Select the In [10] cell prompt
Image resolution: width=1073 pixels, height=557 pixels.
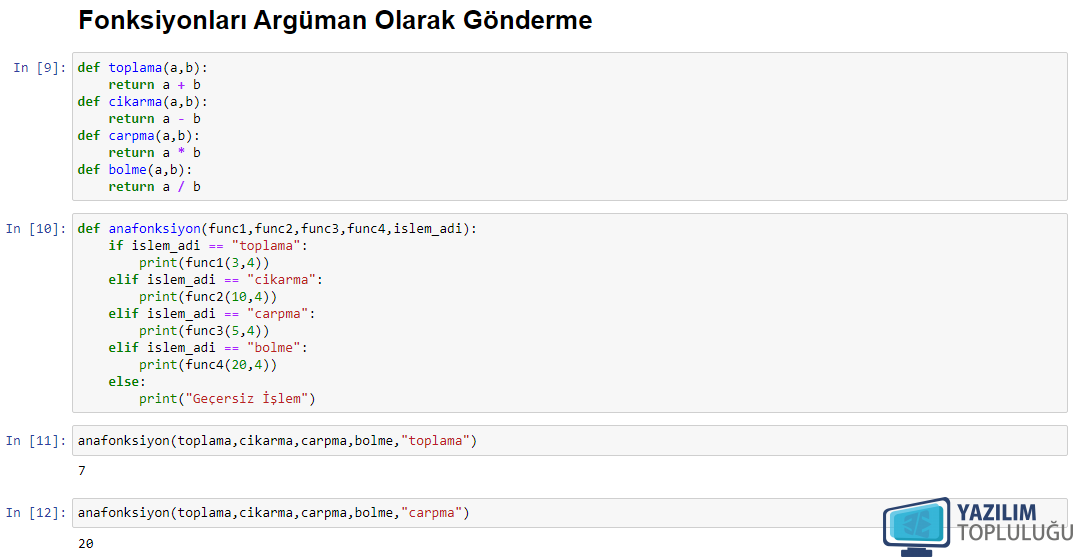click(36, 229)
